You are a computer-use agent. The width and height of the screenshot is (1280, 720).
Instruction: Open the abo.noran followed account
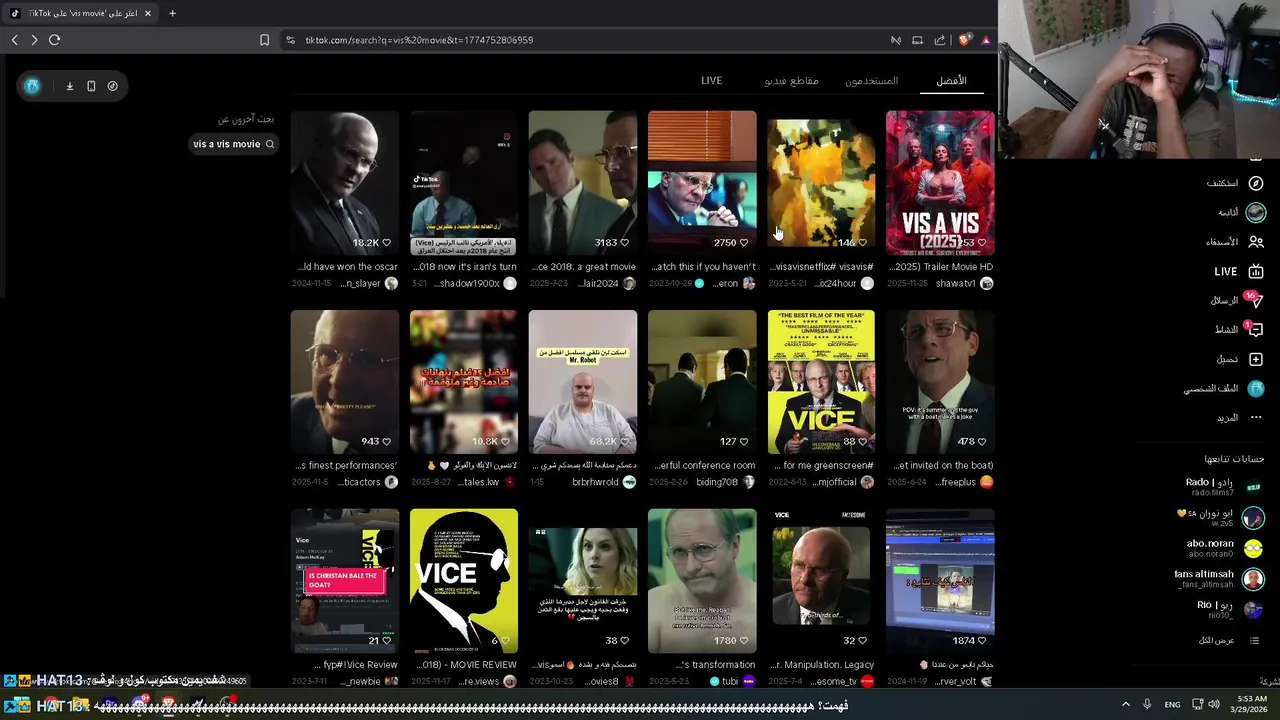click(x=1224, y=548)
